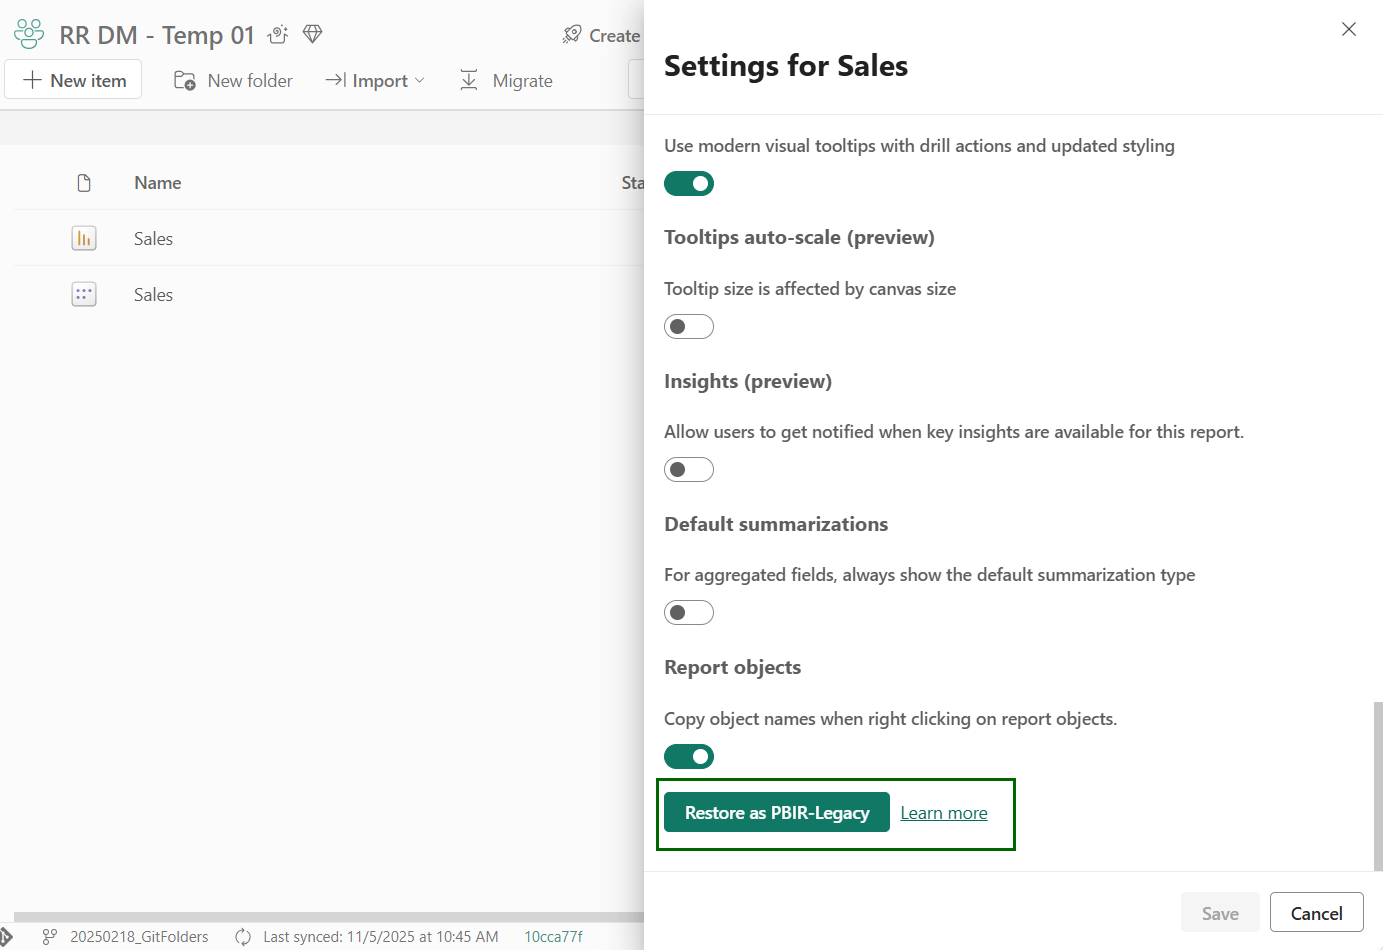Click the New folder option
The height and width of the screenshot is (950, 1383).
232,80
